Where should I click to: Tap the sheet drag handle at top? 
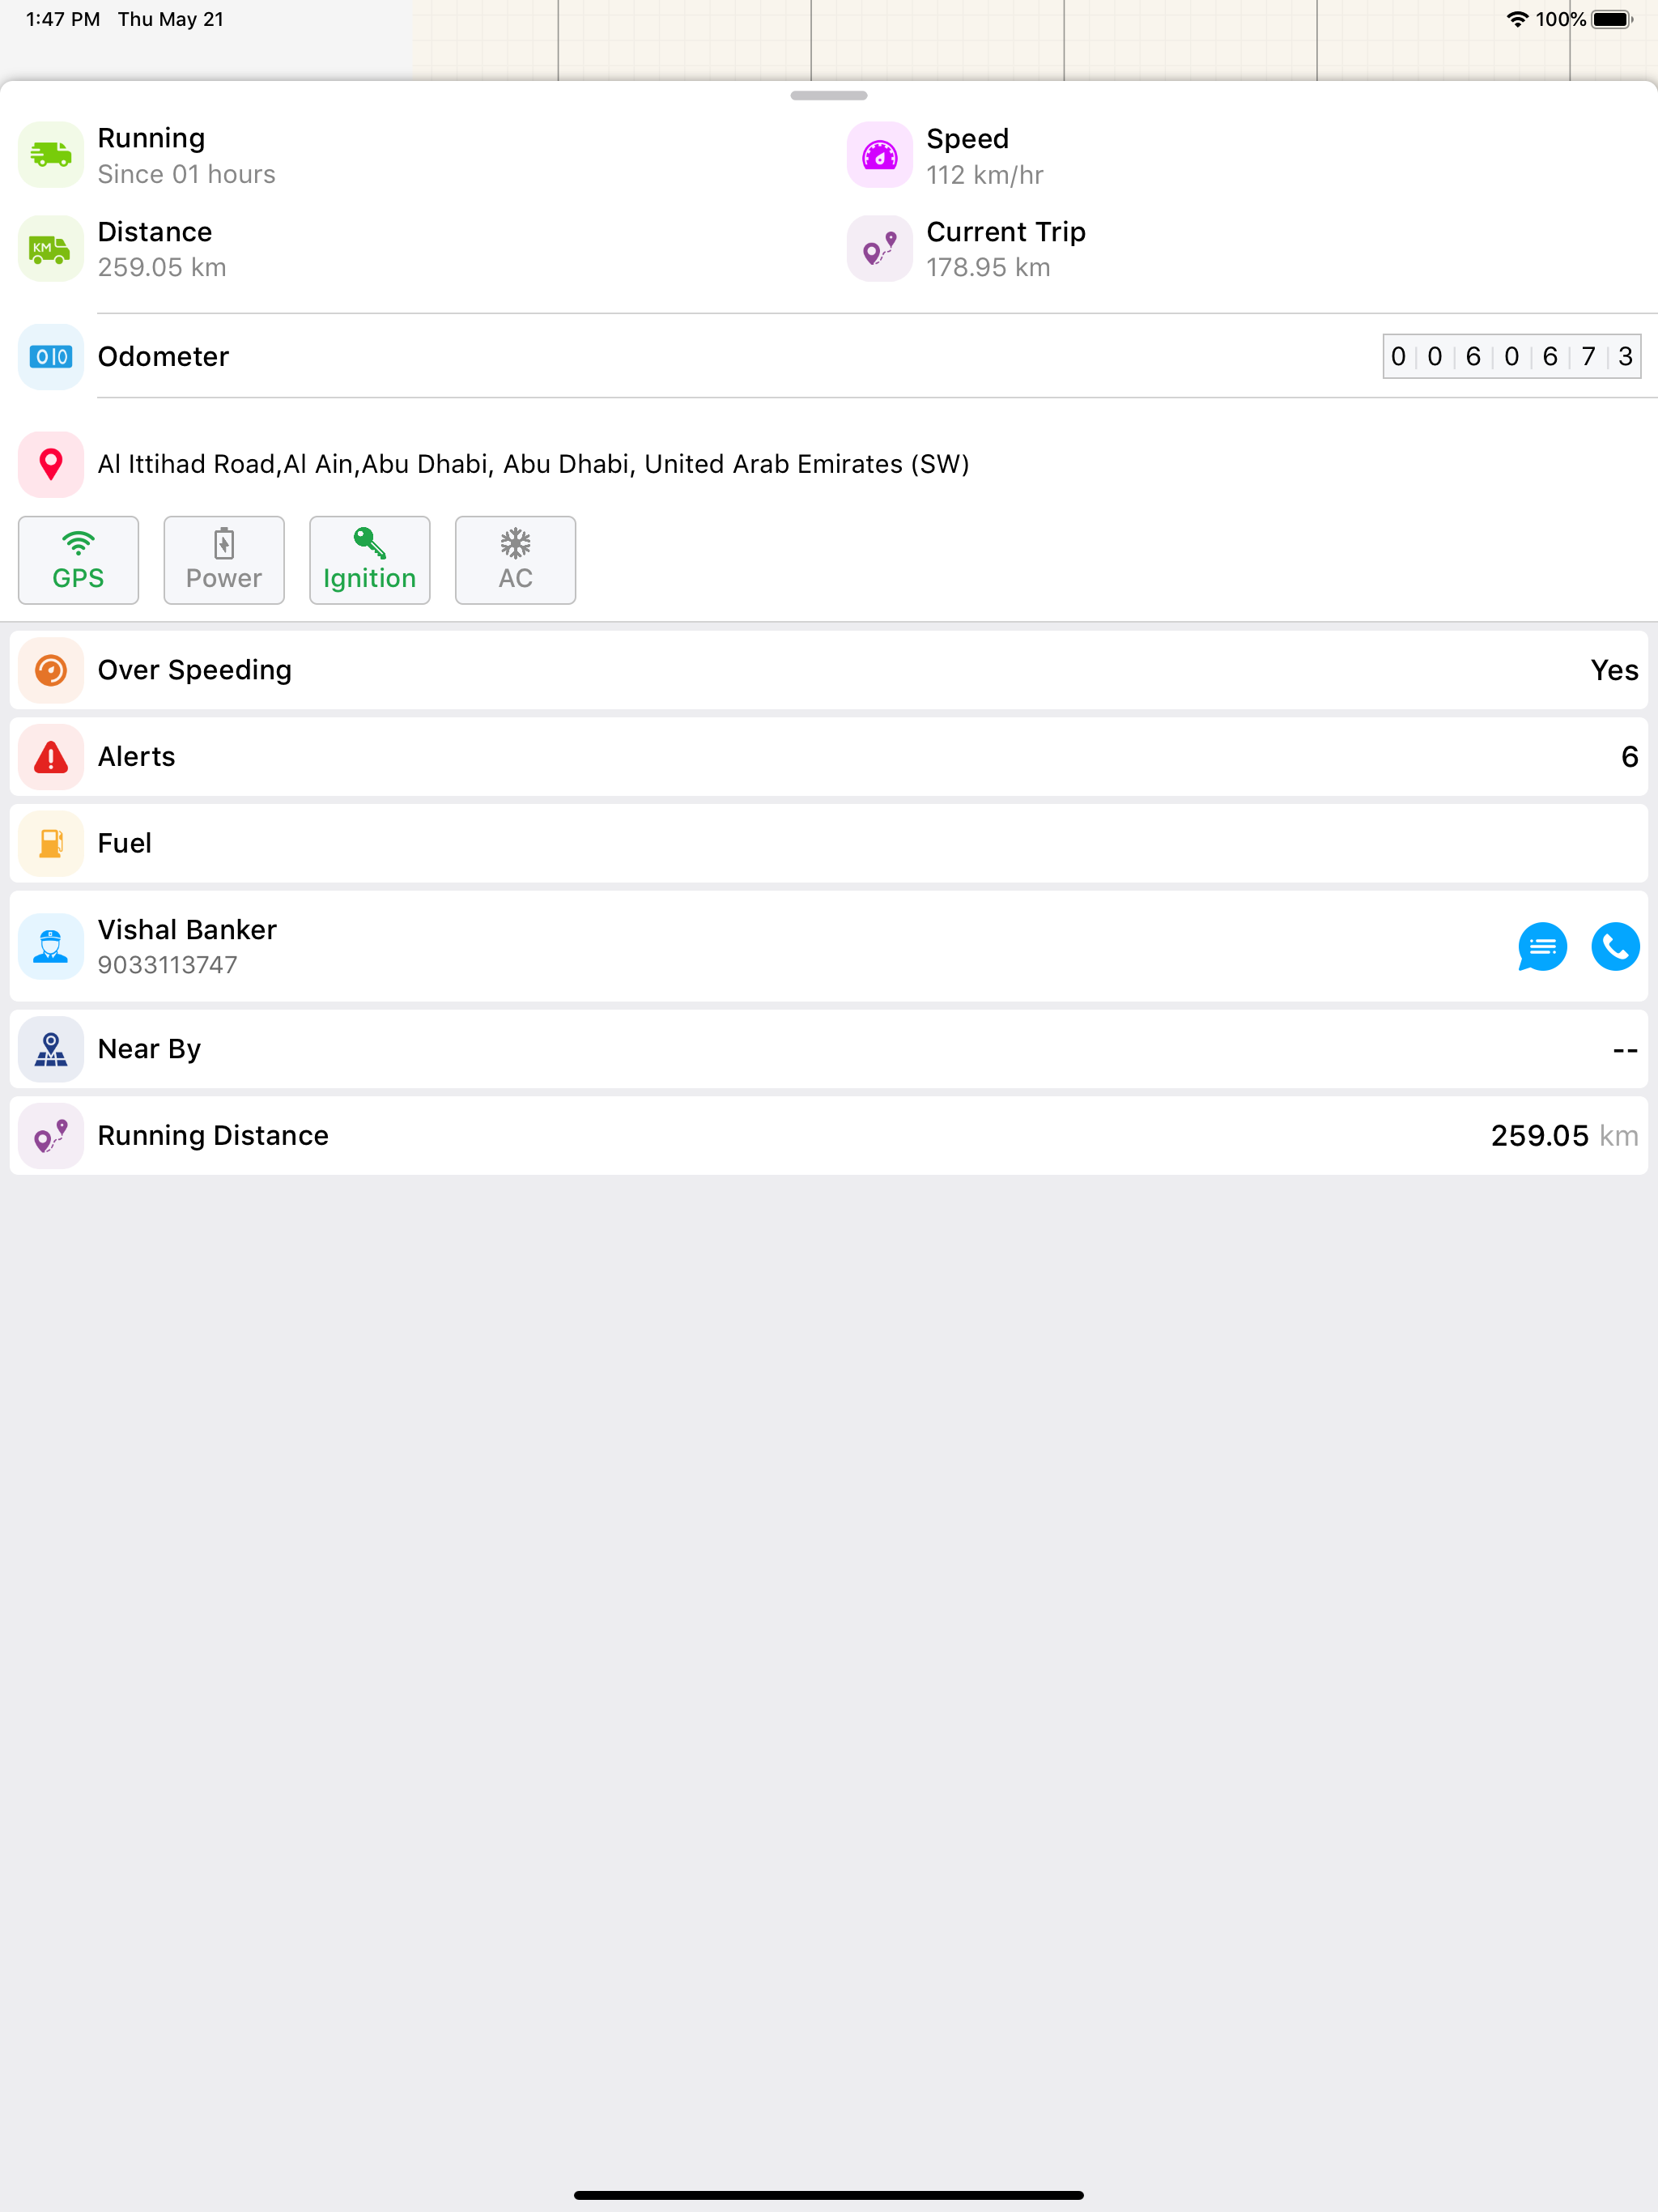[828, 96]
